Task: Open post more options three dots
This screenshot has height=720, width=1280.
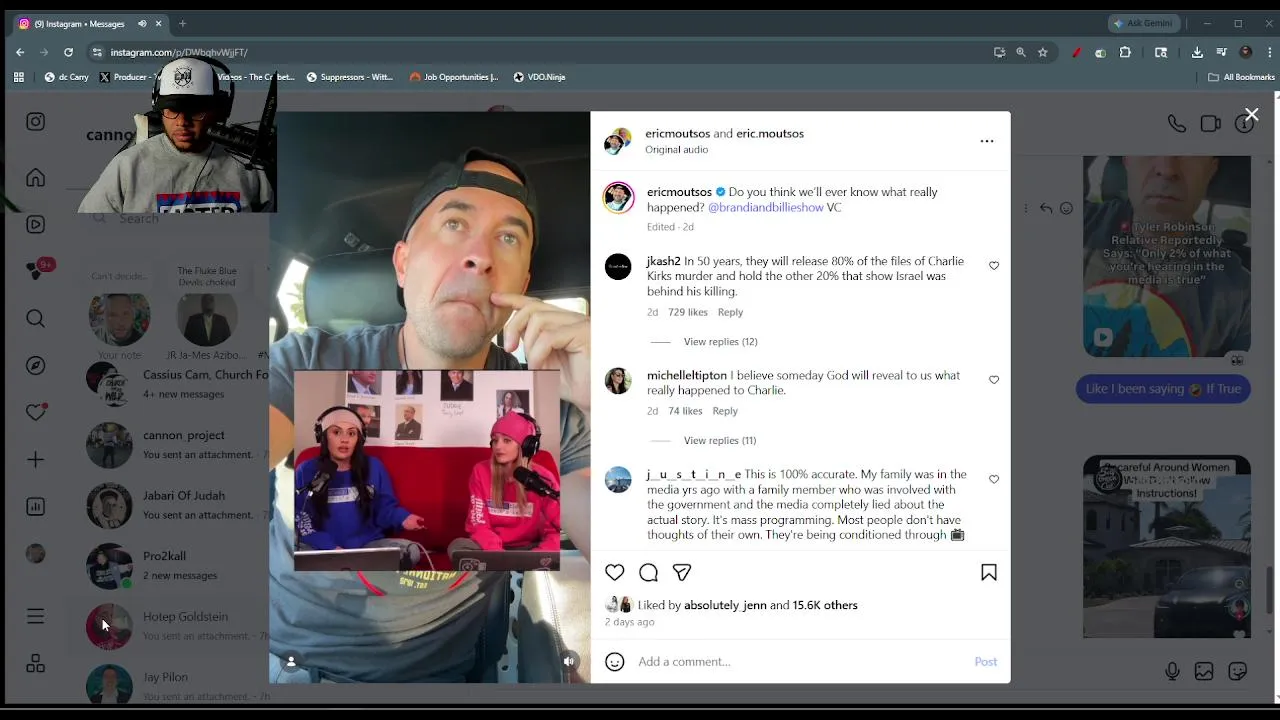Action: 987,141
